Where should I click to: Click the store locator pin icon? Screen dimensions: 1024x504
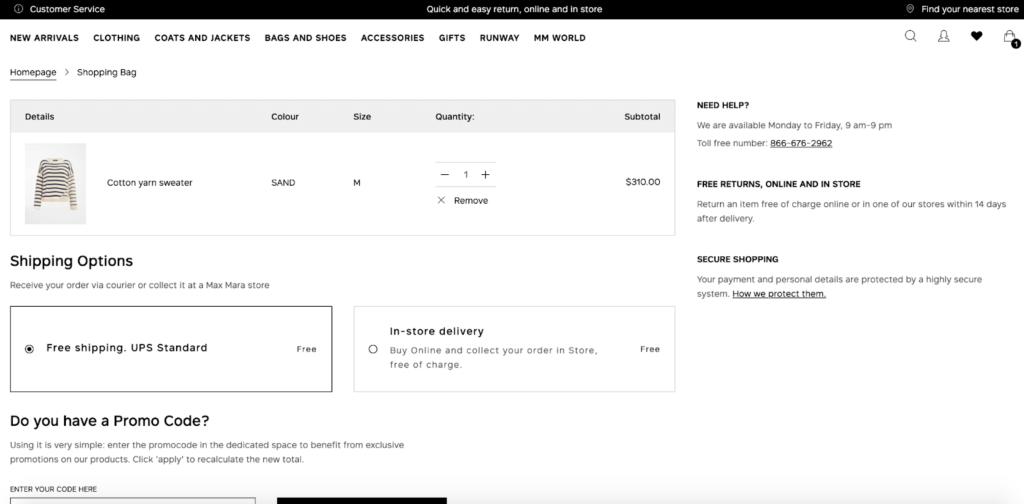(910, 9)
